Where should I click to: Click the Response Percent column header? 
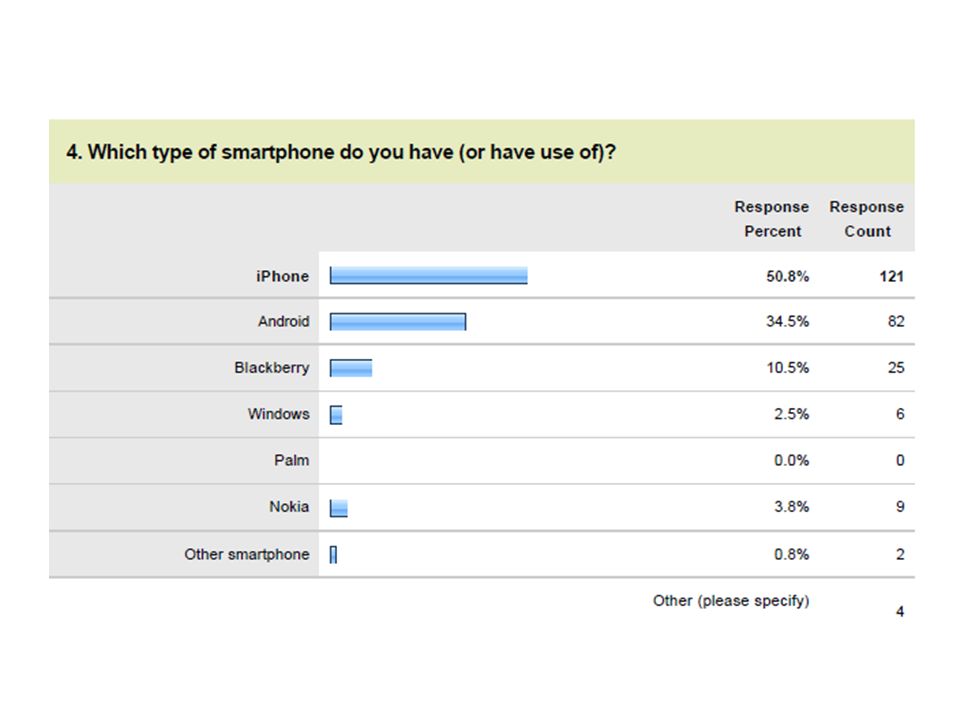coord(772,219)
